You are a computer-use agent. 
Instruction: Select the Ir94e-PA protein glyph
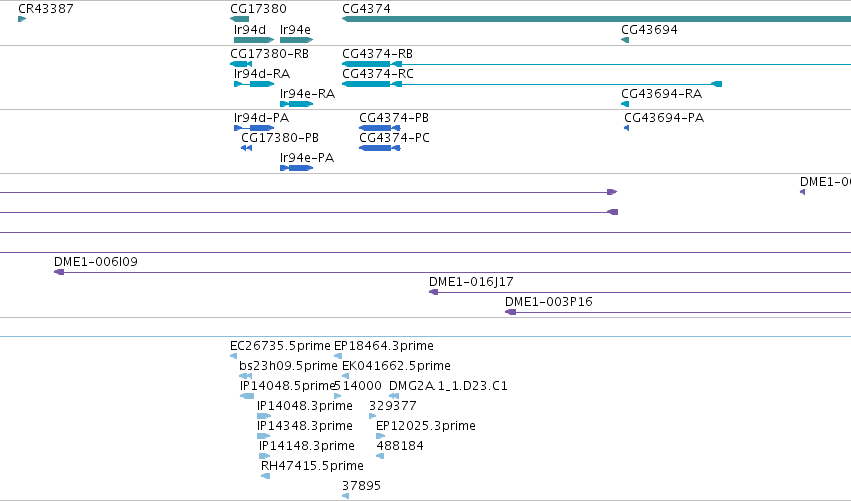pos(297,168)
